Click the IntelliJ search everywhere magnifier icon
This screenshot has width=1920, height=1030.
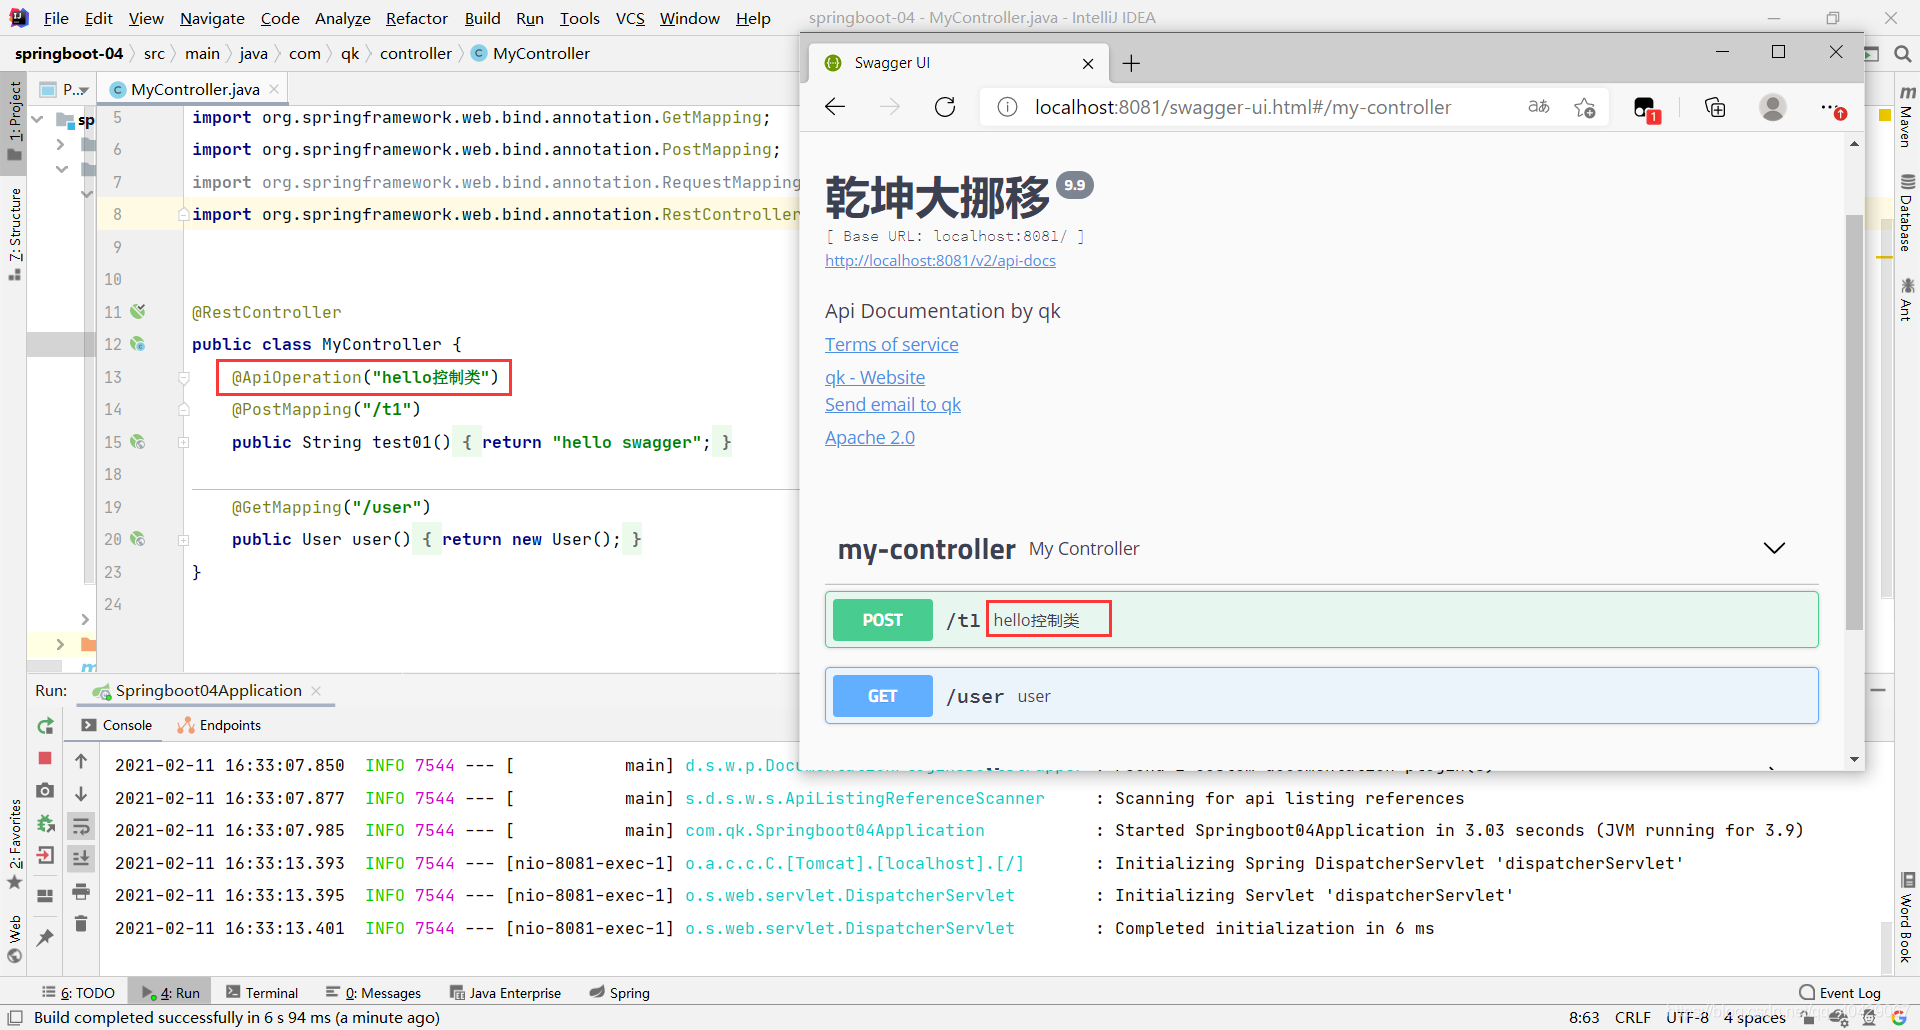[1902, 54]
